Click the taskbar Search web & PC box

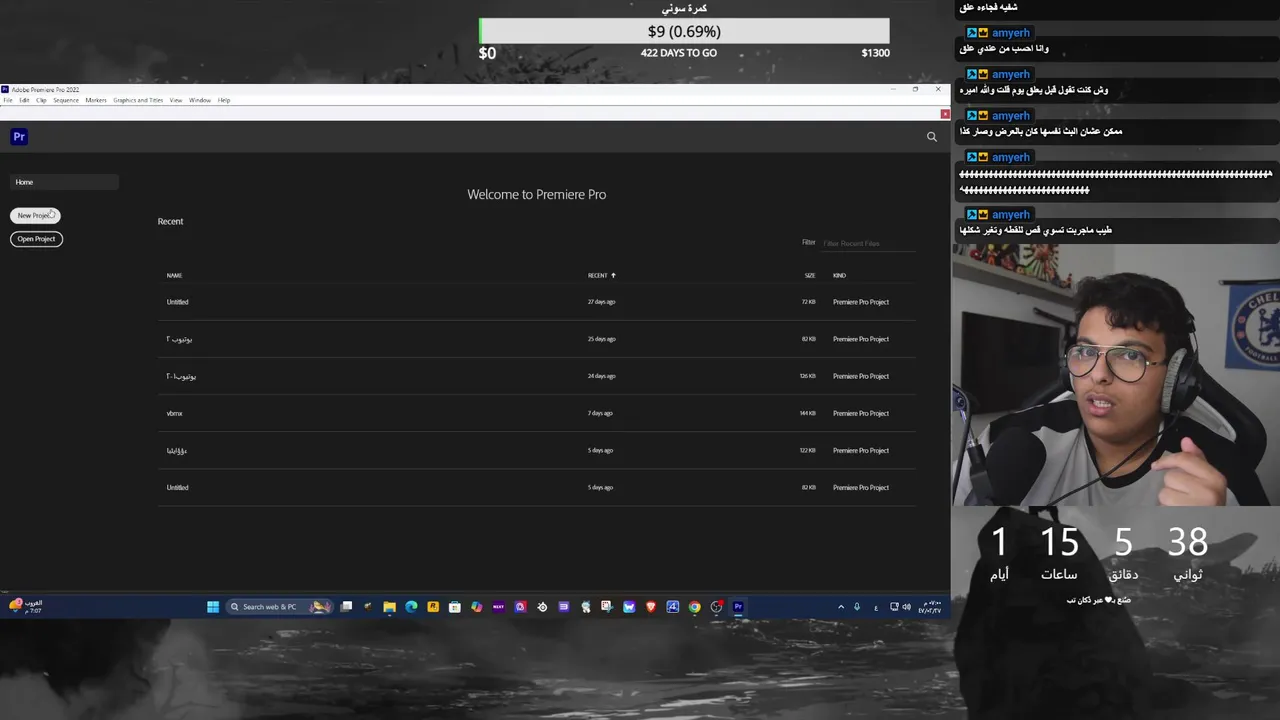pyautogui.click(x=278, y=606)
